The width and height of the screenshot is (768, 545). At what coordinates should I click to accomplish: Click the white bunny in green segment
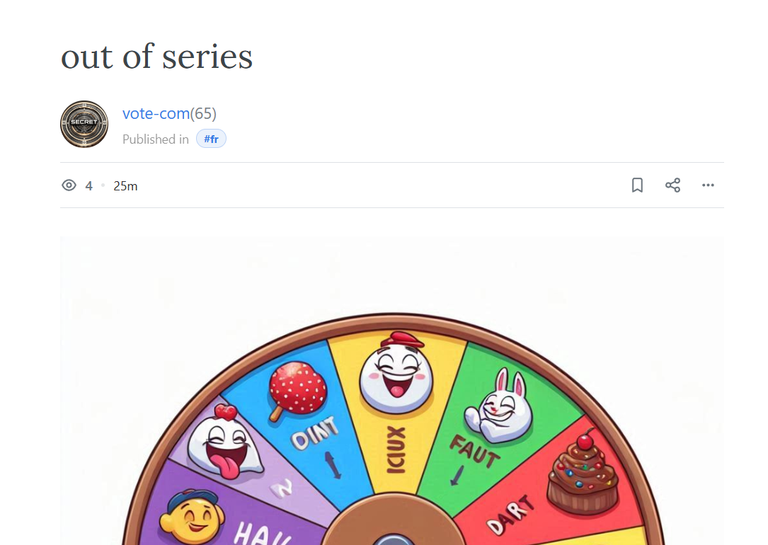[x=498, y=405]
